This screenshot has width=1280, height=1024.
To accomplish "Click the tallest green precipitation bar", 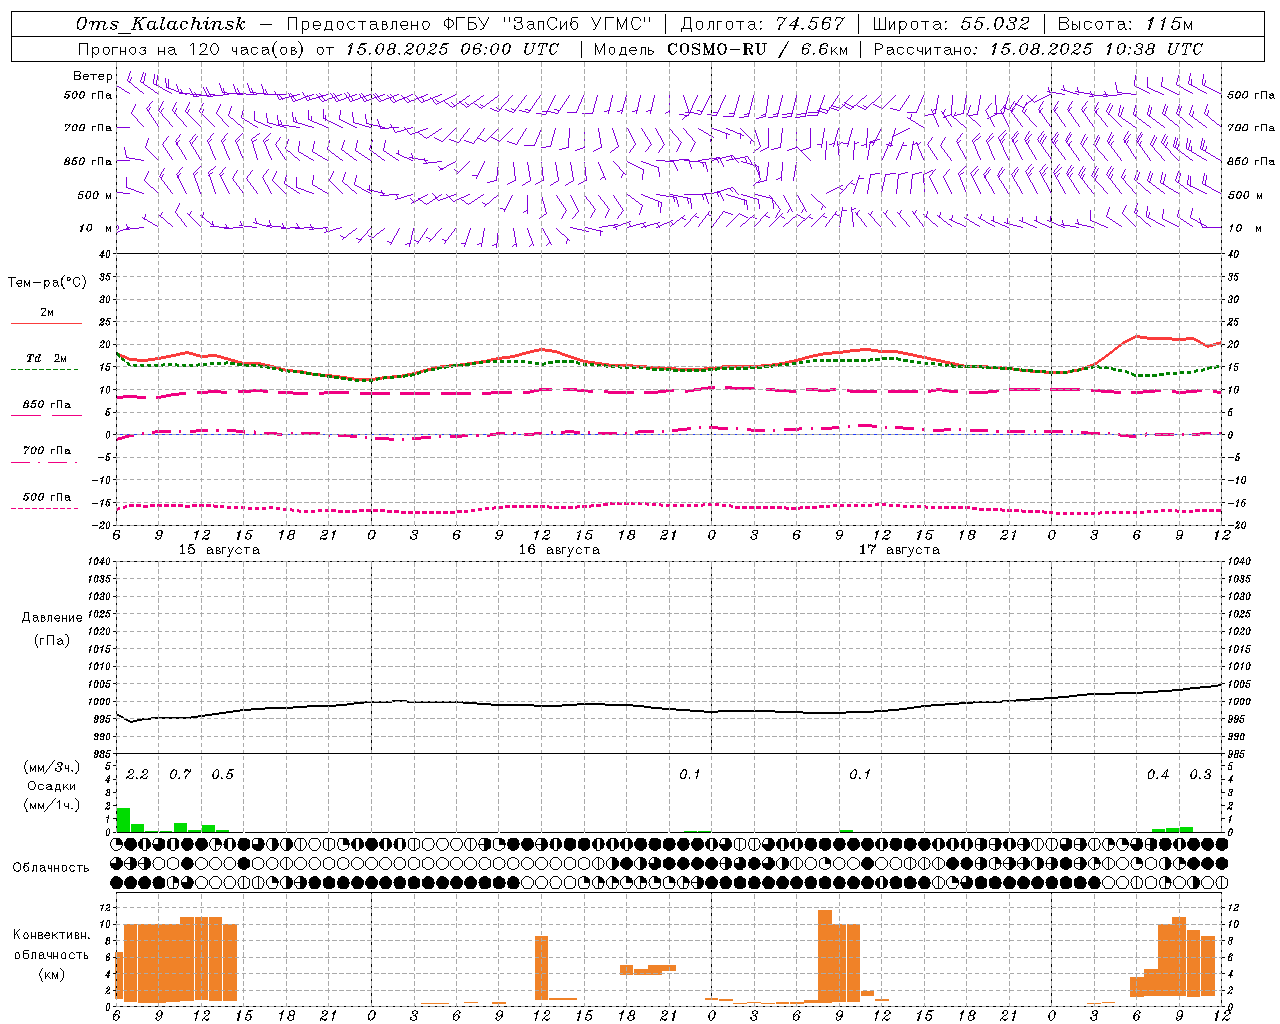I will point(123,820).
